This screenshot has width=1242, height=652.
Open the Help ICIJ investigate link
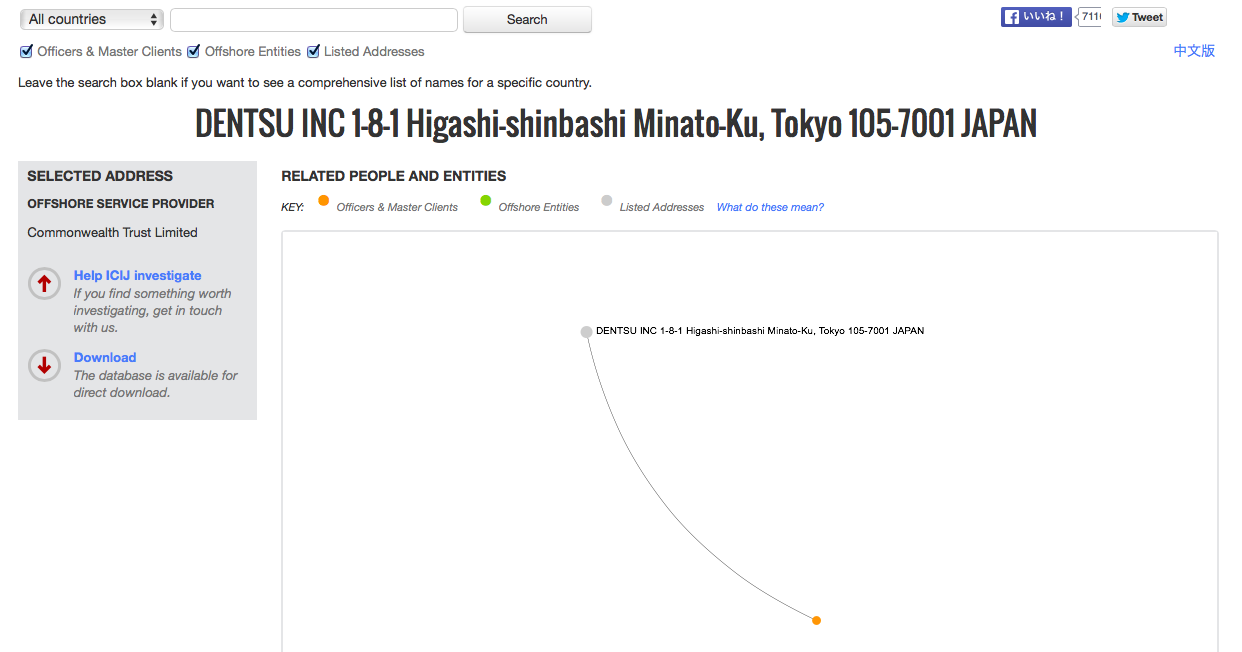tap(138, 275)
